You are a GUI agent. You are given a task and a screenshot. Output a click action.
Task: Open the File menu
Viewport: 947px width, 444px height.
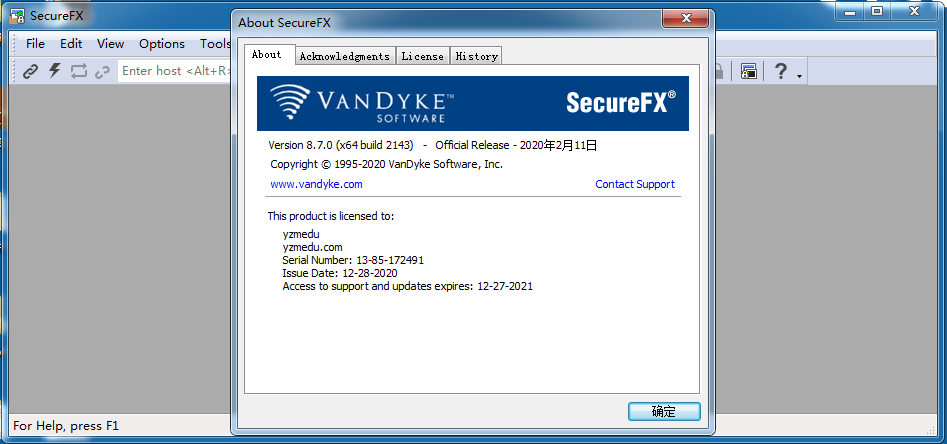[x=35, y=43]
